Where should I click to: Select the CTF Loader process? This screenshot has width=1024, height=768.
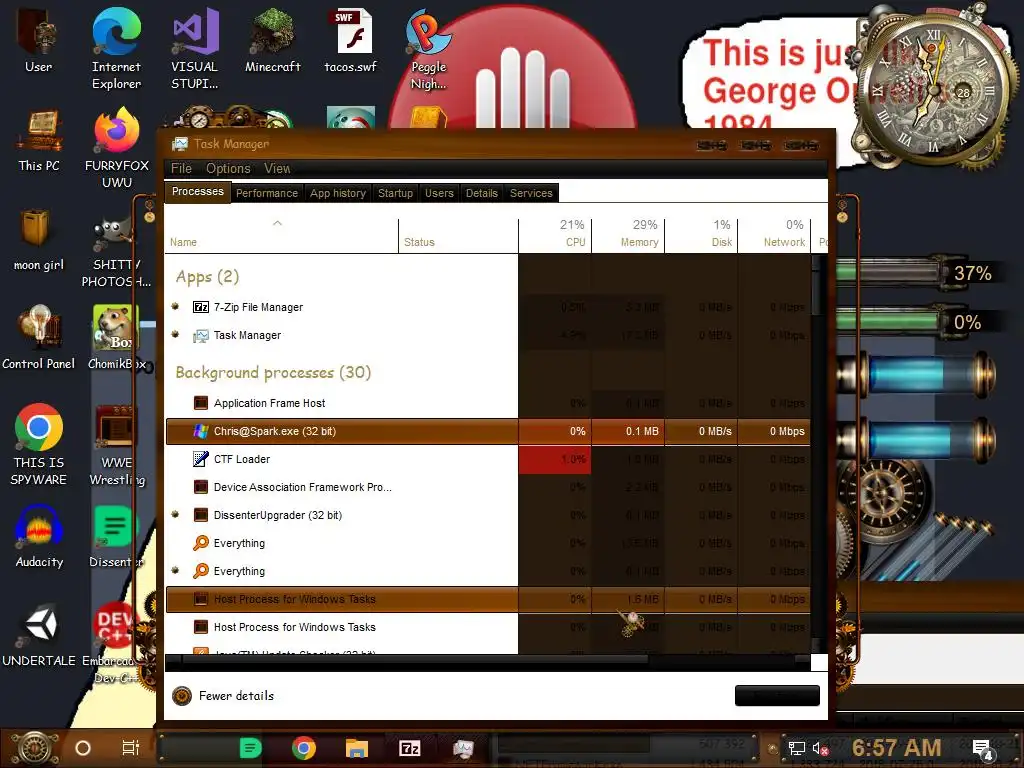pos(488,459)
